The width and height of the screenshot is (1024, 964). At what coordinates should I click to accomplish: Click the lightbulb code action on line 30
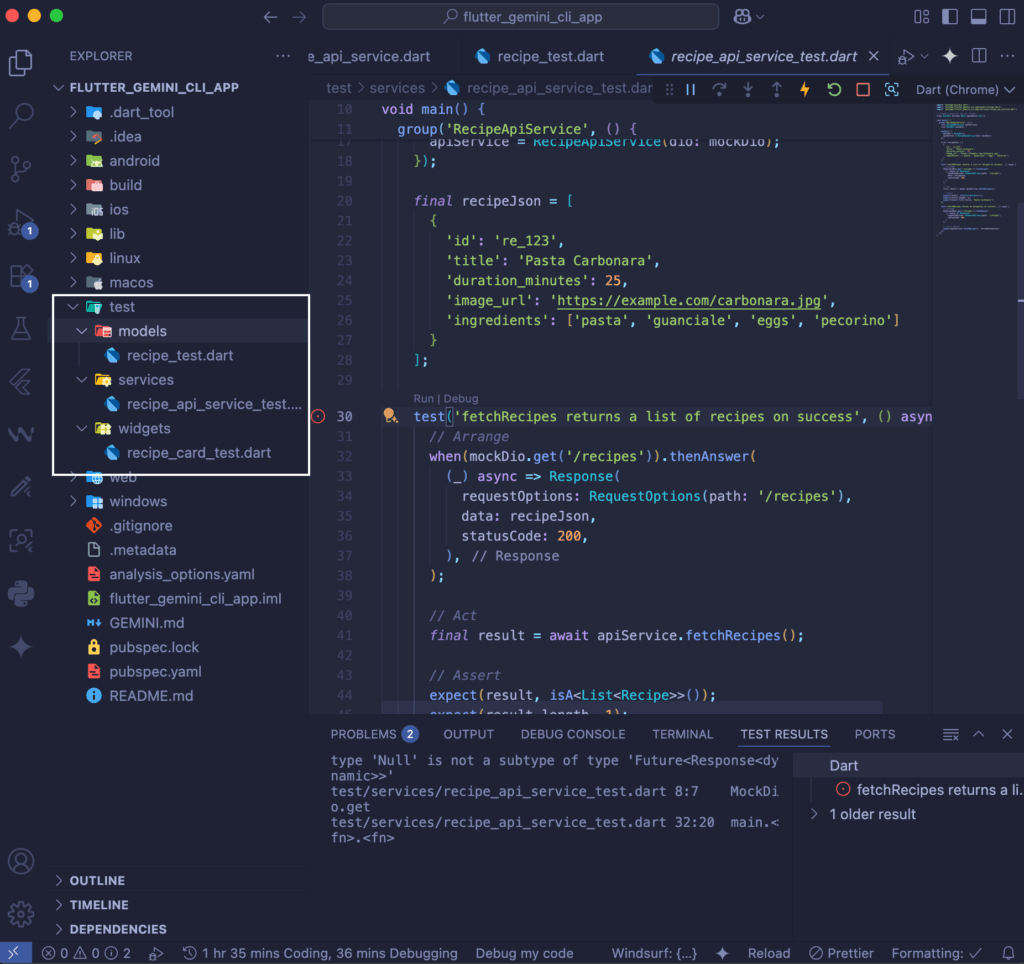click(390, 415)
